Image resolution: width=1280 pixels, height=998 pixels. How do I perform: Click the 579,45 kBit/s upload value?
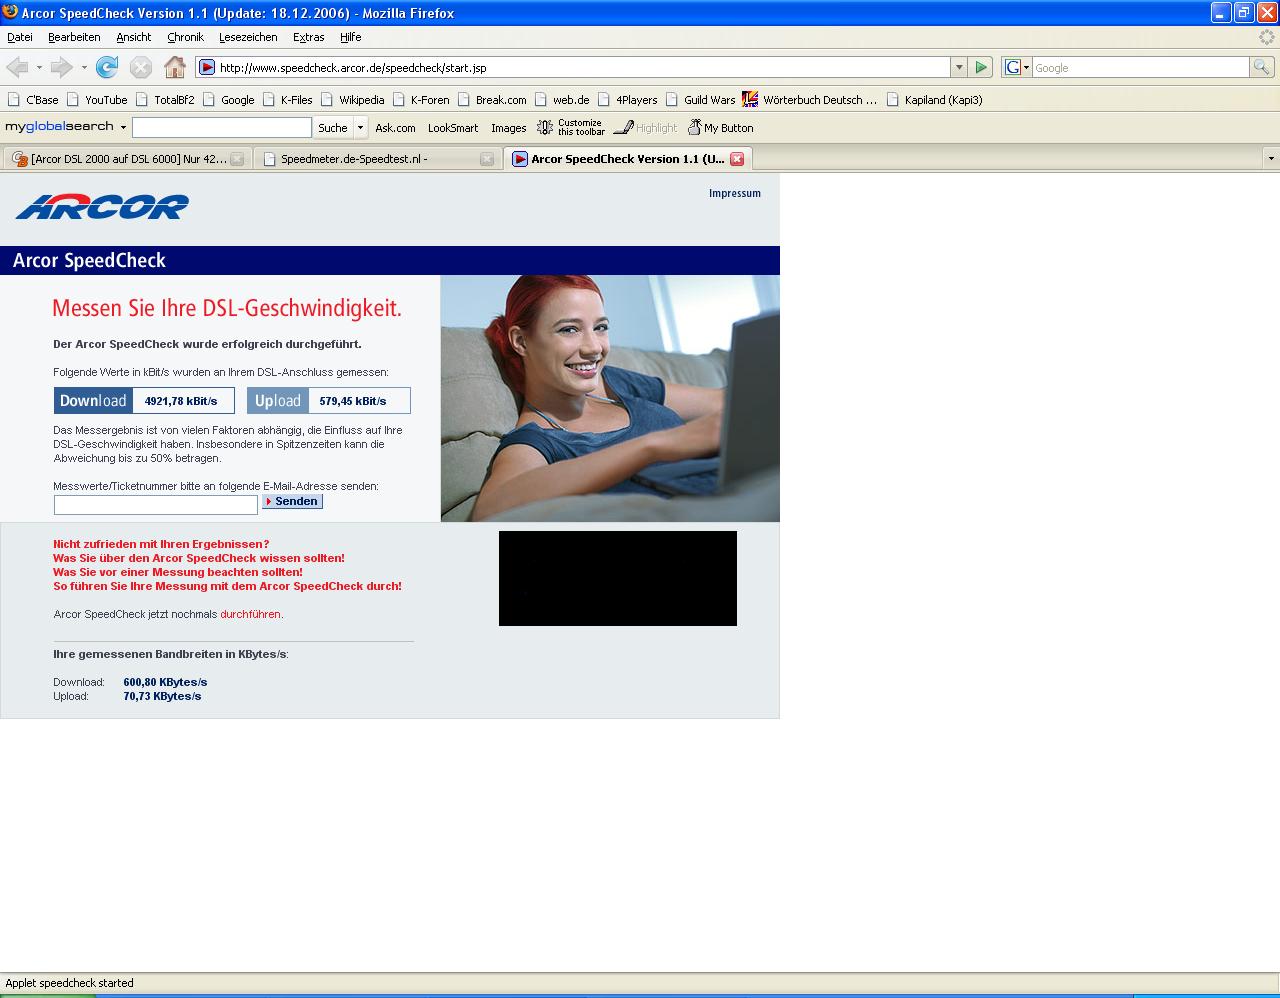click(353, 401)
